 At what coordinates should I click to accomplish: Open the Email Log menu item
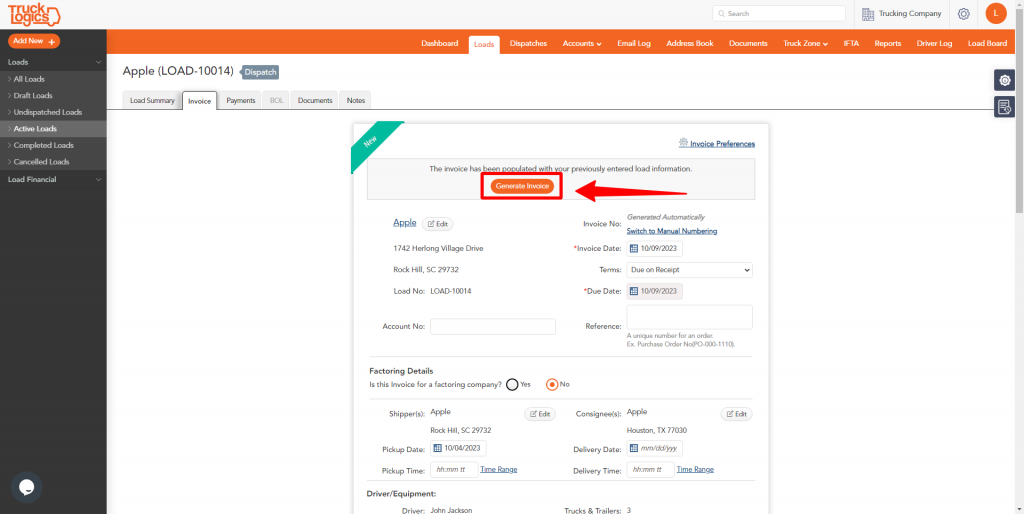[633, 44]
